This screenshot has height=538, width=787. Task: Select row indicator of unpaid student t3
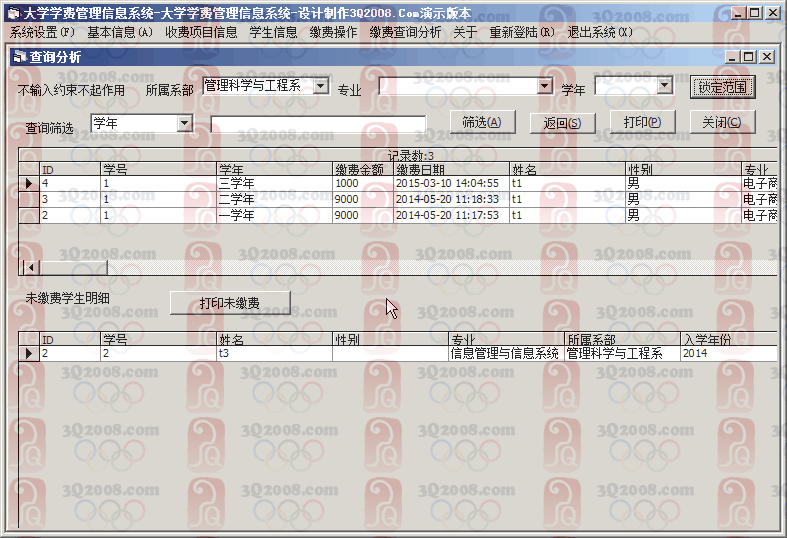click(x=29, y=353)
